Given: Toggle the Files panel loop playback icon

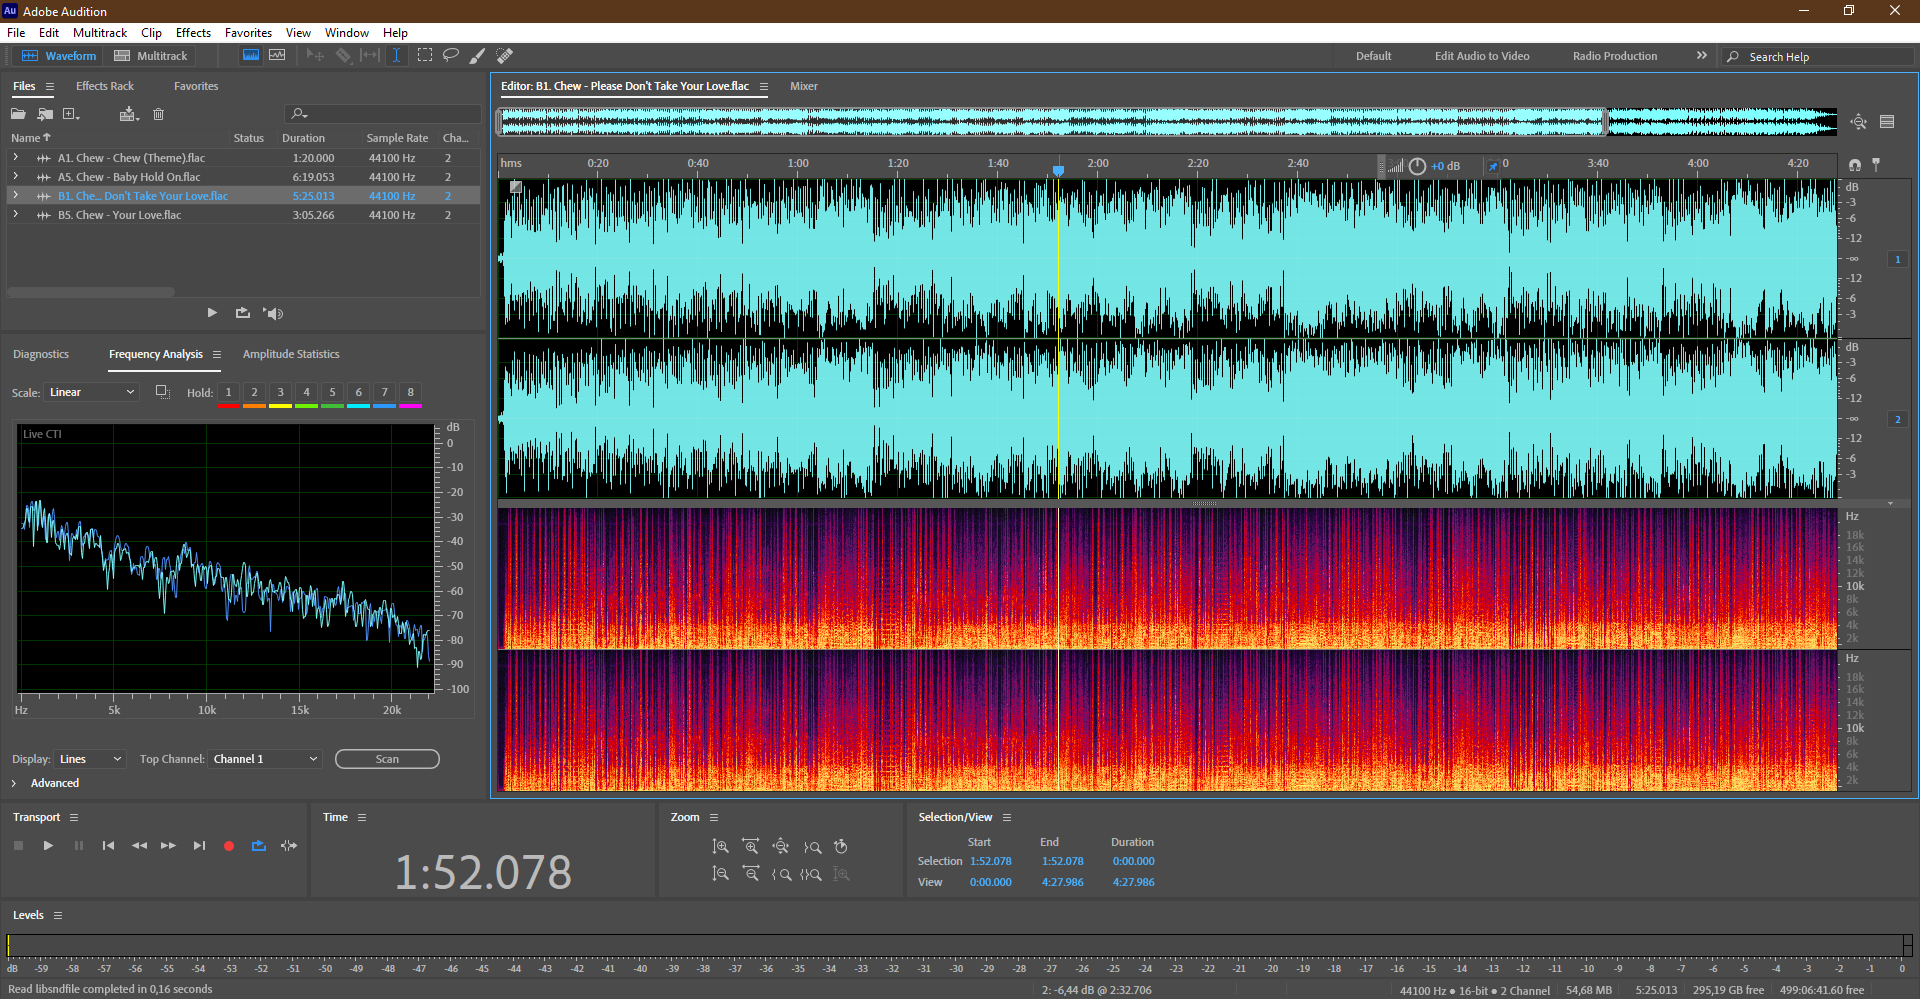Looking at the screenshot, I should 242,313.
